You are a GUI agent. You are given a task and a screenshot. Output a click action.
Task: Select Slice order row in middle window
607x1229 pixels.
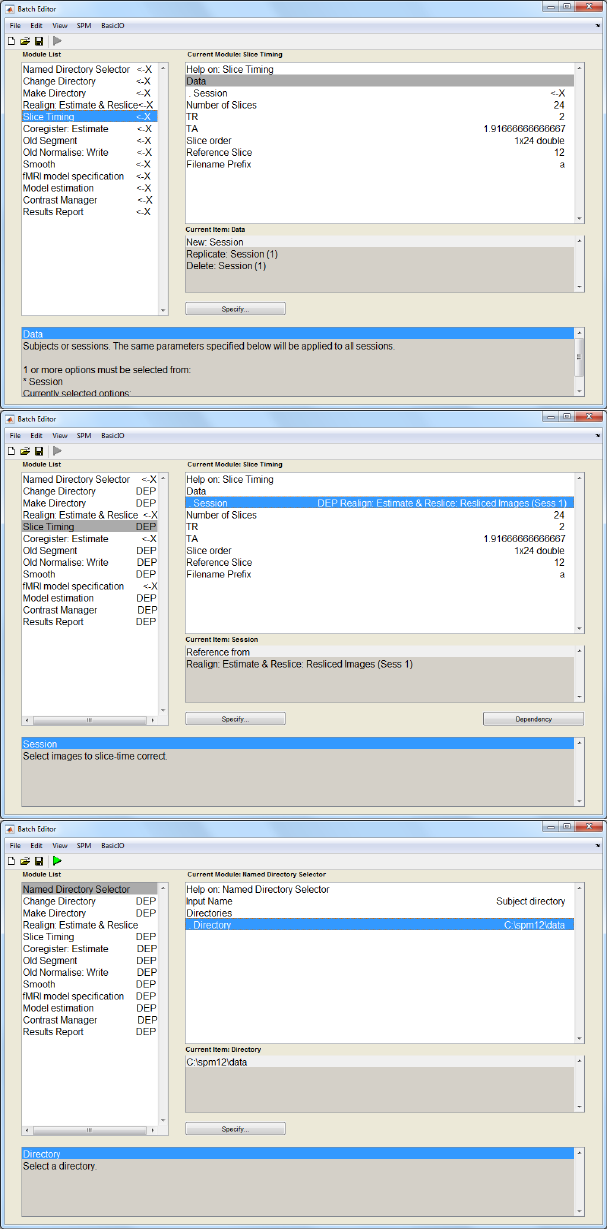pyautogui.click(x=379, y=551)
